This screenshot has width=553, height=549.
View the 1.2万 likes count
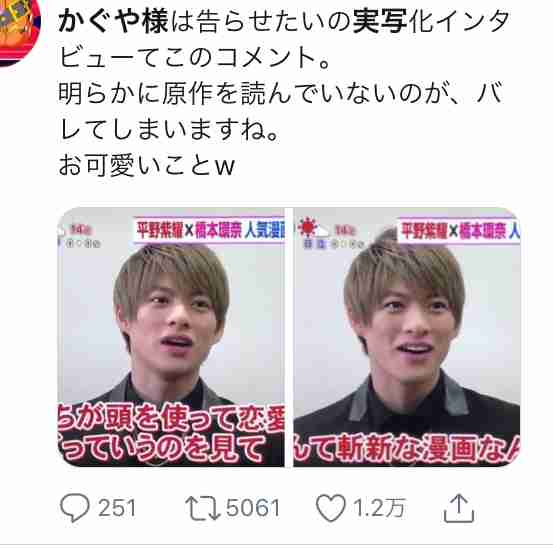click(378, 508)
